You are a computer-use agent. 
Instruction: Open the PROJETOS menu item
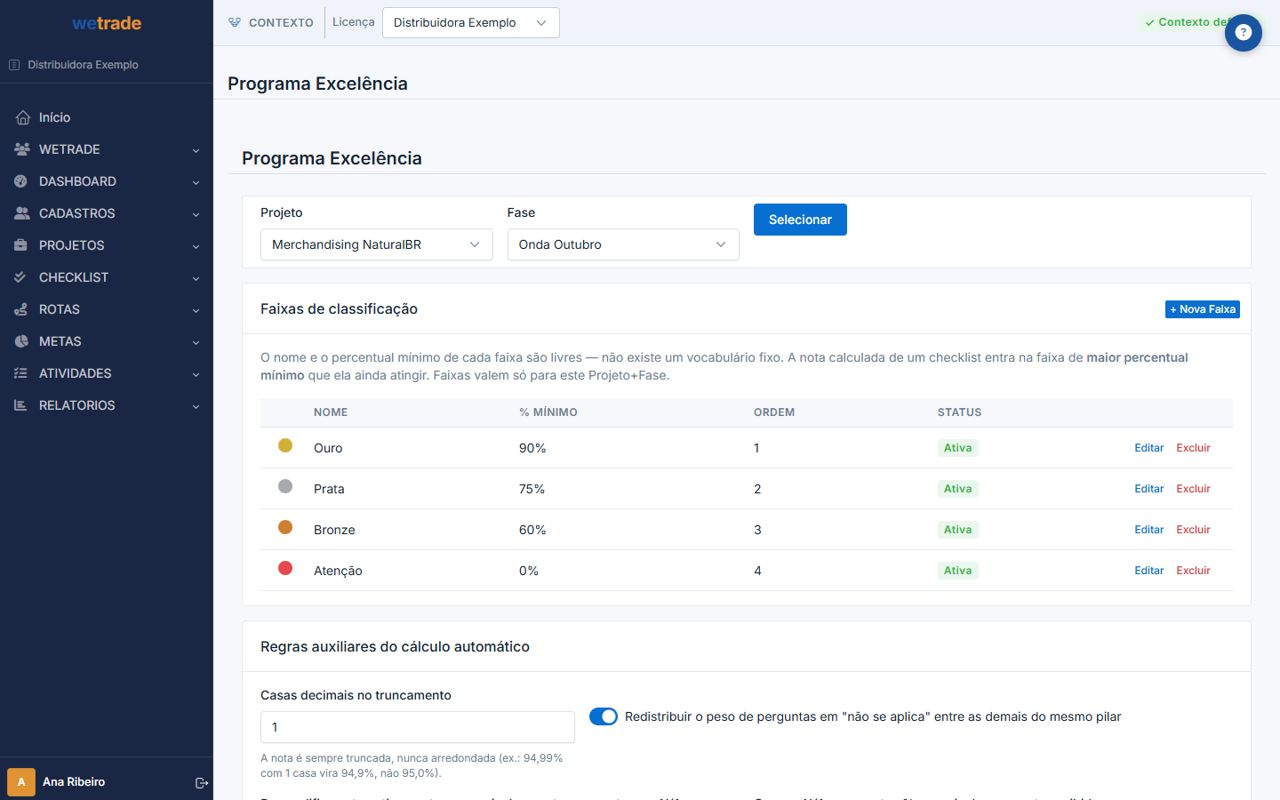tap(107, 245)
